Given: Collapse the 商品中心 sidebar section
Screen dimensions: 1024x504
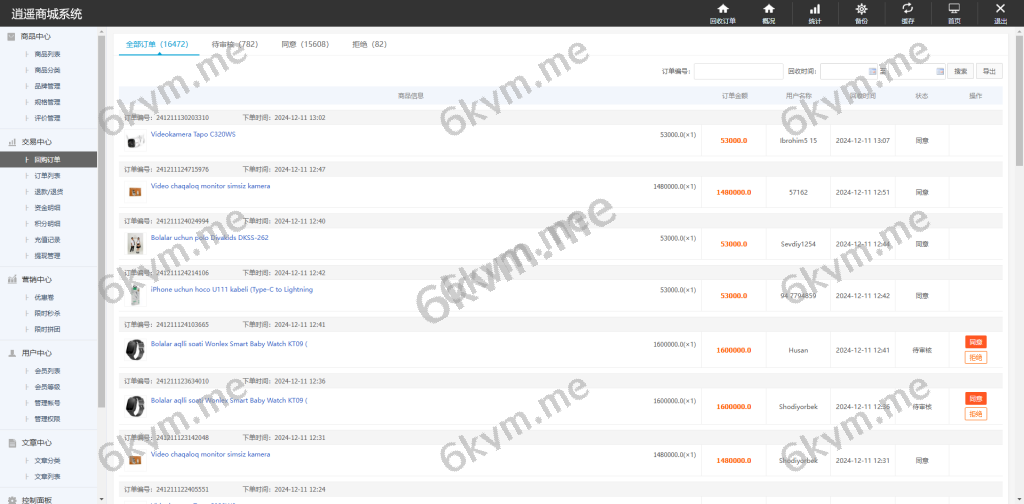Looking at the screenshot, I should click(49, 36).
